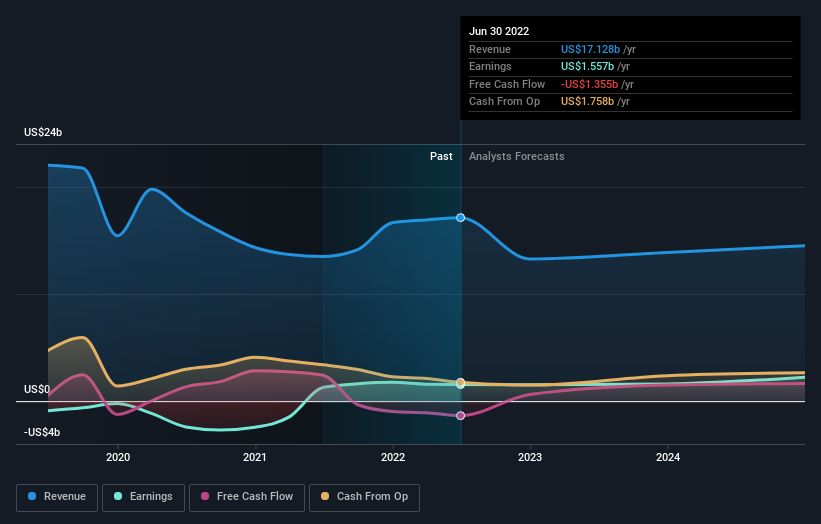The width and height of the screenshot is (821, 524).
Task: Click the 2022 x-axis label
Action: [393, 457]
